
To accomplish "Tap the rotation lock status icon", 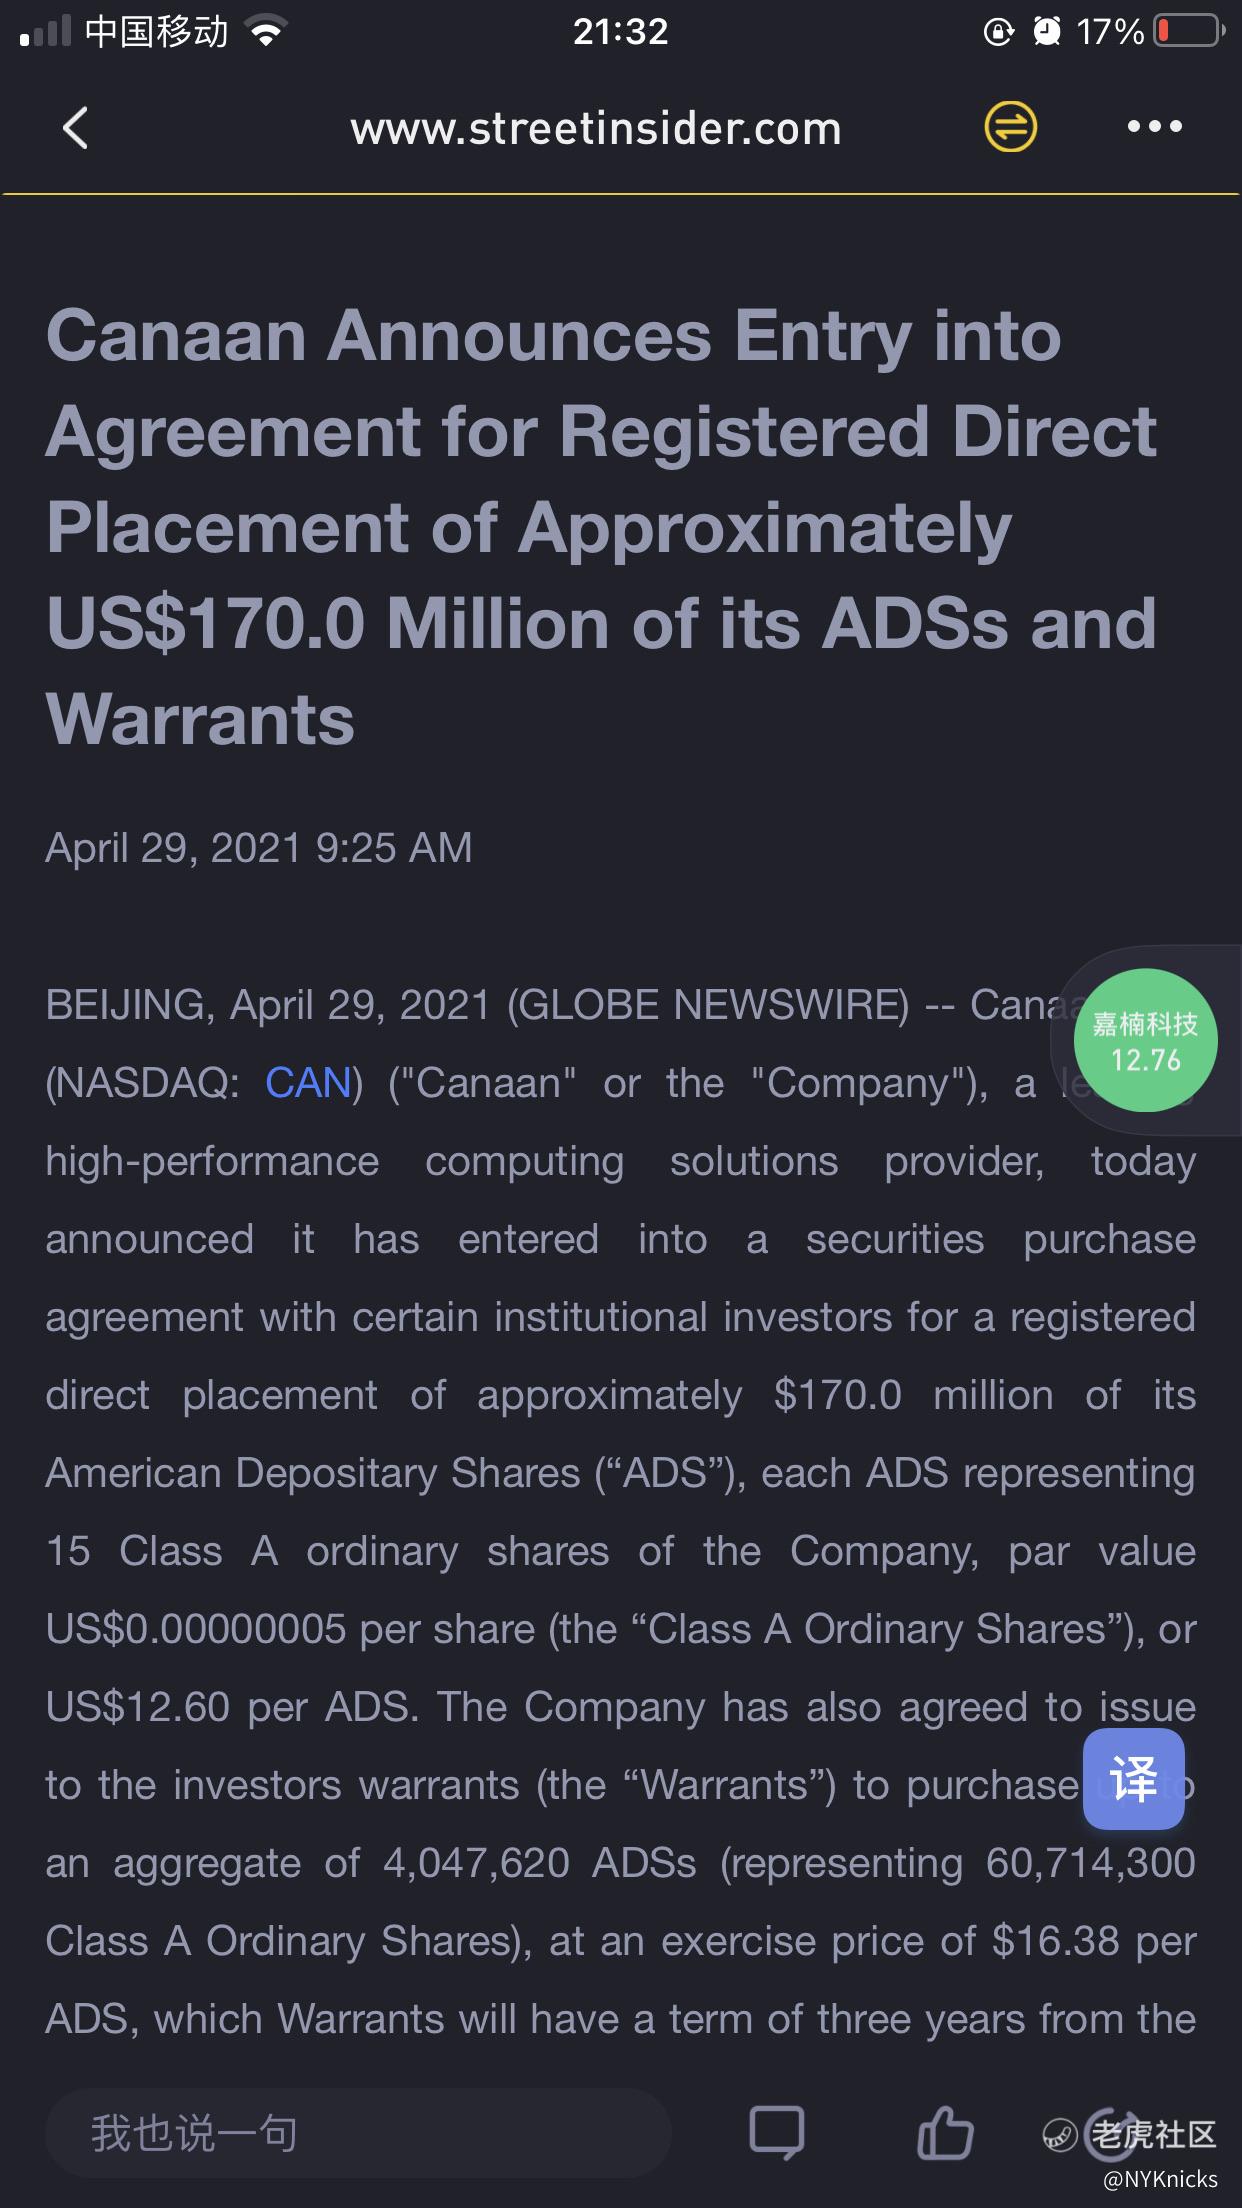I will [998, 32].
